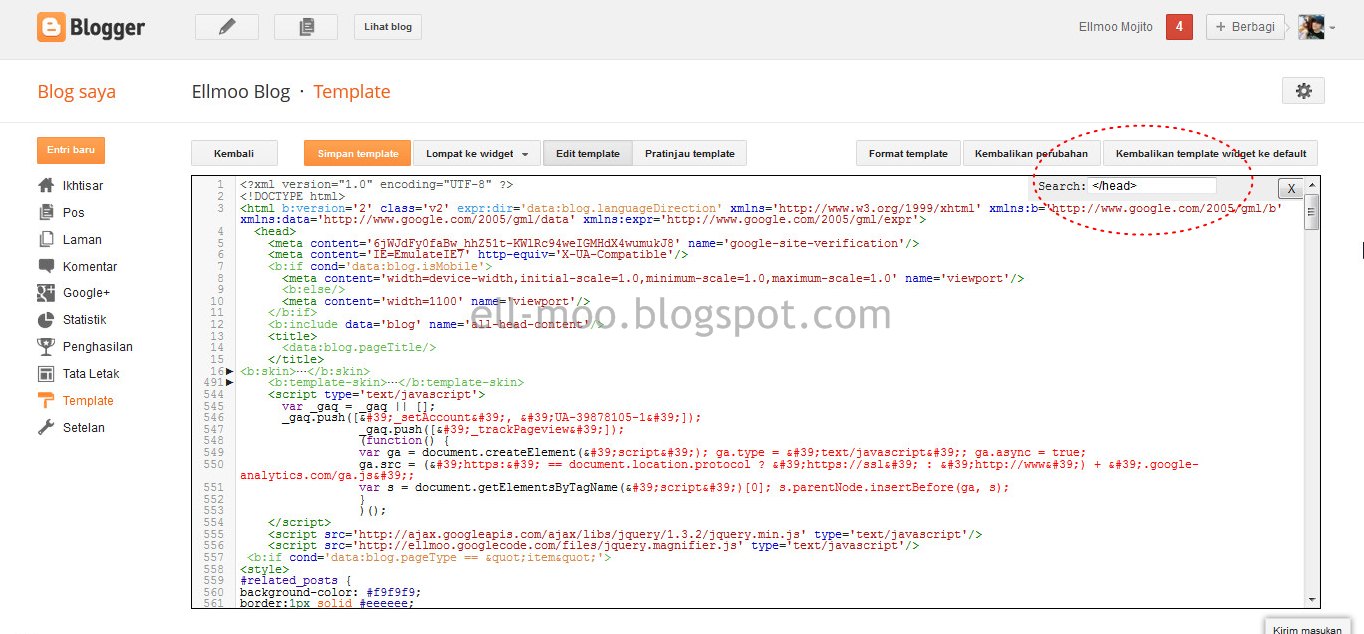The image size is (1364, 634).
Task: Click the Statistik pie chart icon
Action: pyautogui.click(x=46, y=320)
